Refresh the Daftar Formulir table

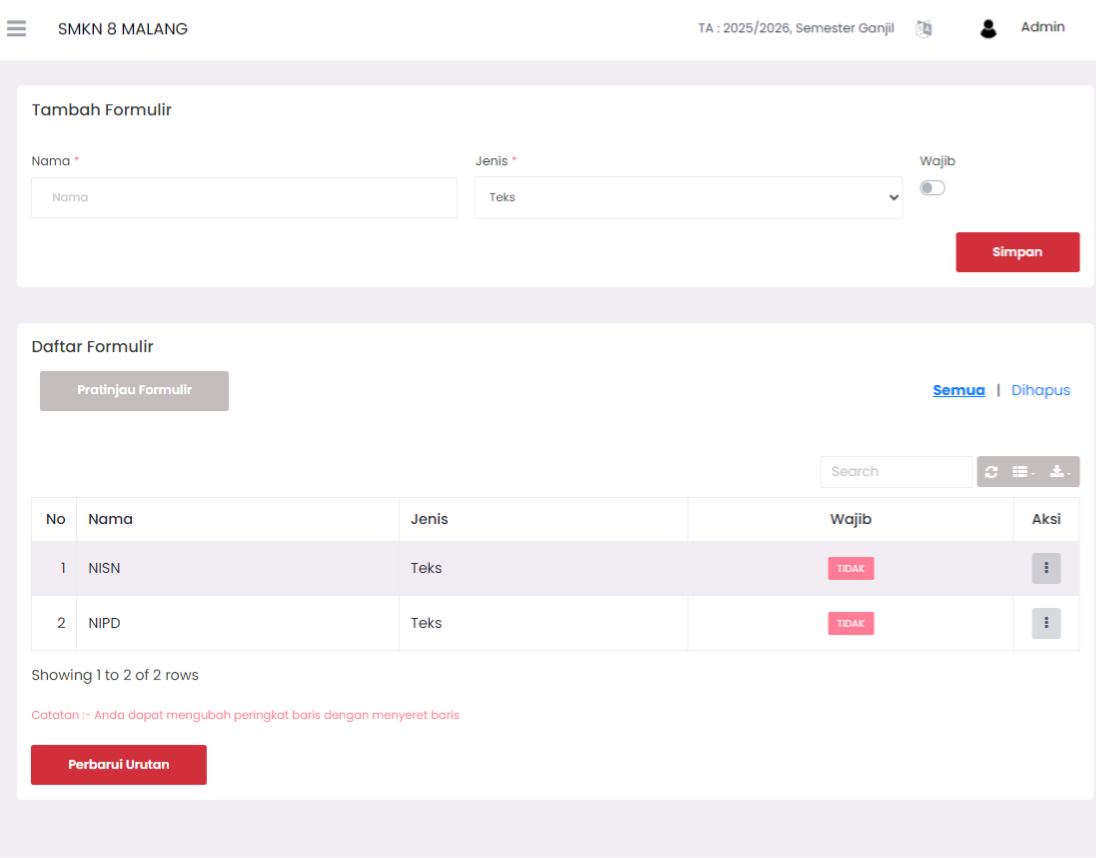(x=991, y=472)
